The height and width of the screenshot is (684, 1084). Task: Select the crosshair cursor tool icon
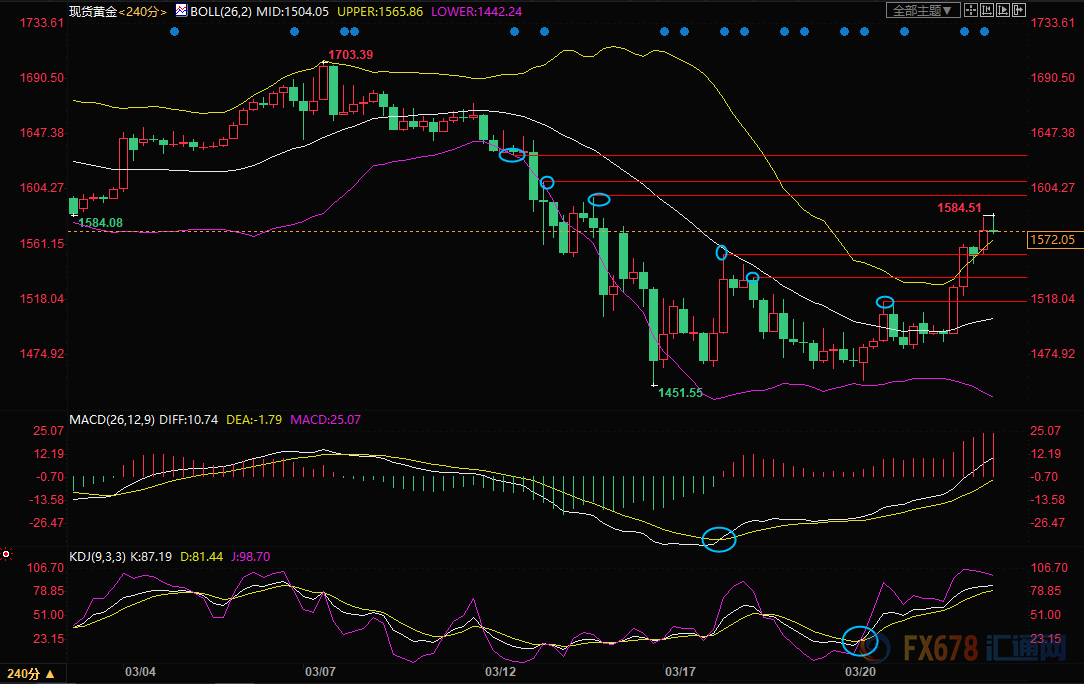click(x=971, y=10)
